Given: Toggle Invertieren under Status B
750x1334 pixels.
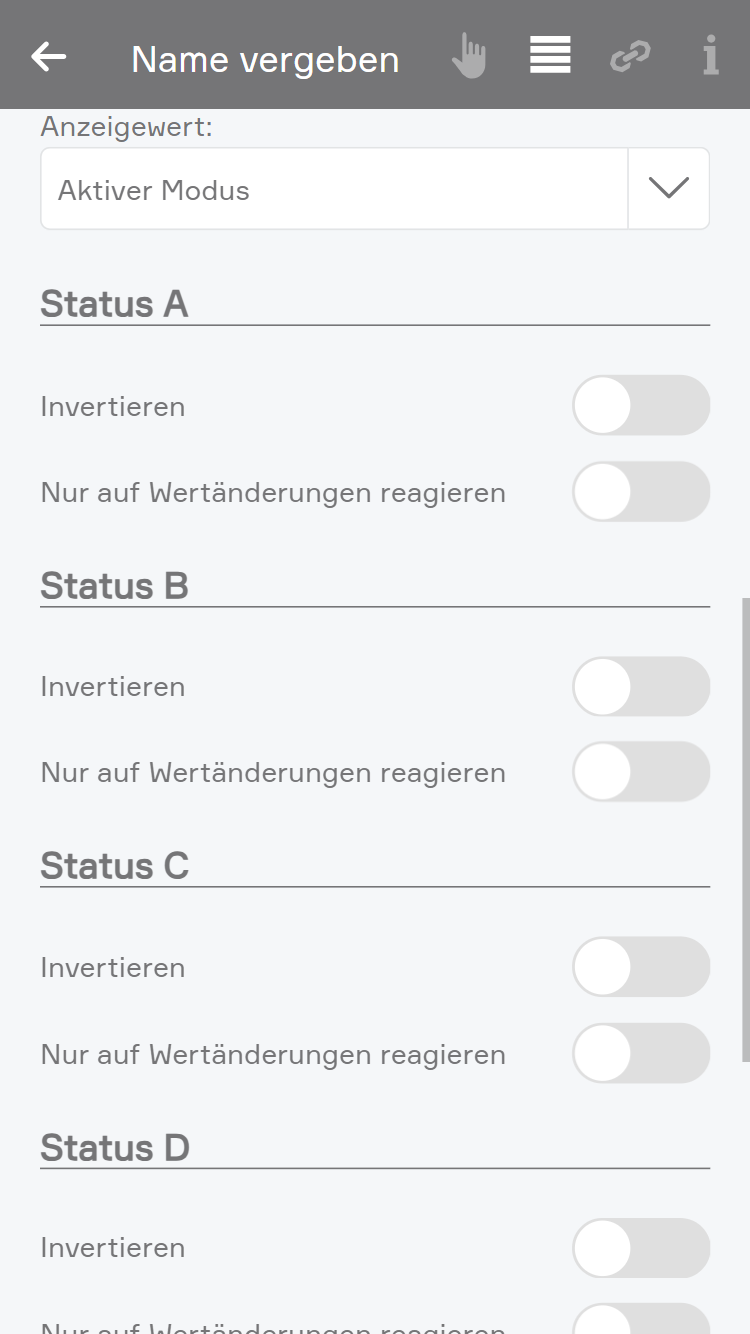Looking at the screenshot, I should tap(641, 687).
